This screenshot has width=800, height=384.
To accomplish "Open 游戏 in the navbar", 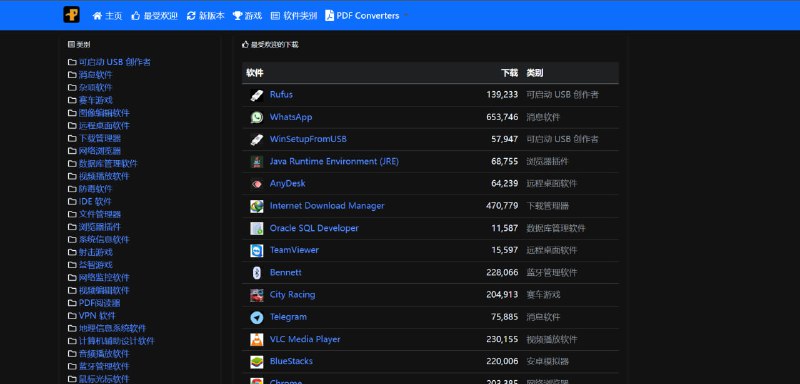I will 247,16.
